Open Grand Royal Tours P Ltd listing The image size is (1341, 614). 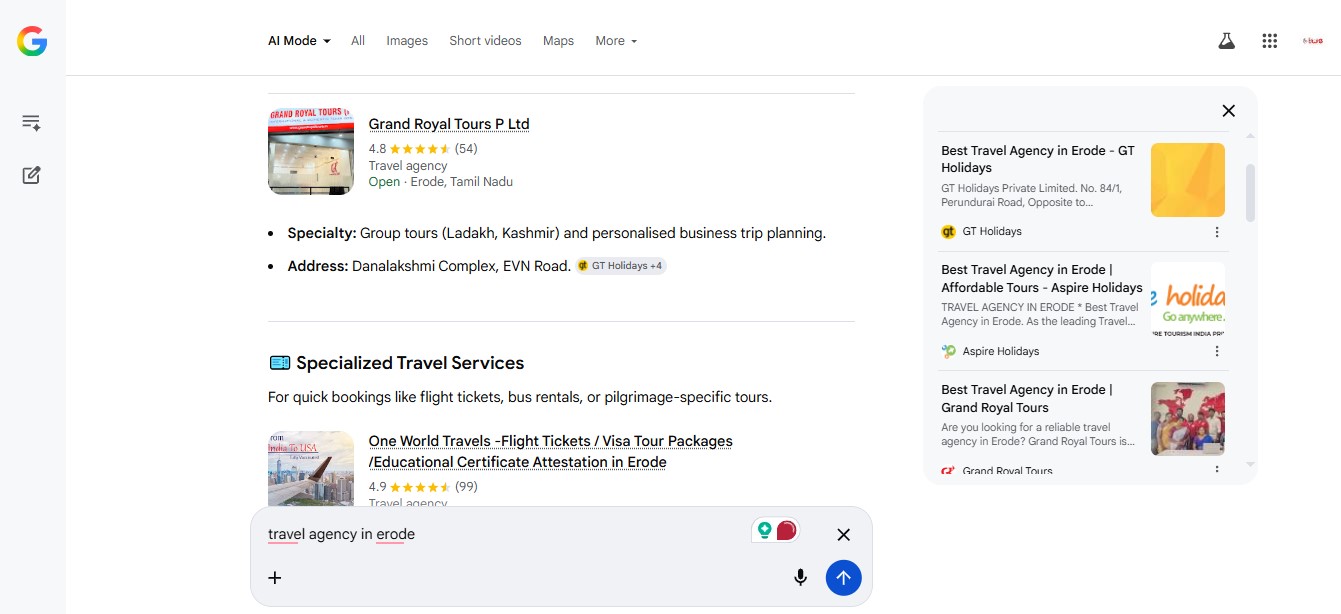pyautogui.click(x=449, y=124)
